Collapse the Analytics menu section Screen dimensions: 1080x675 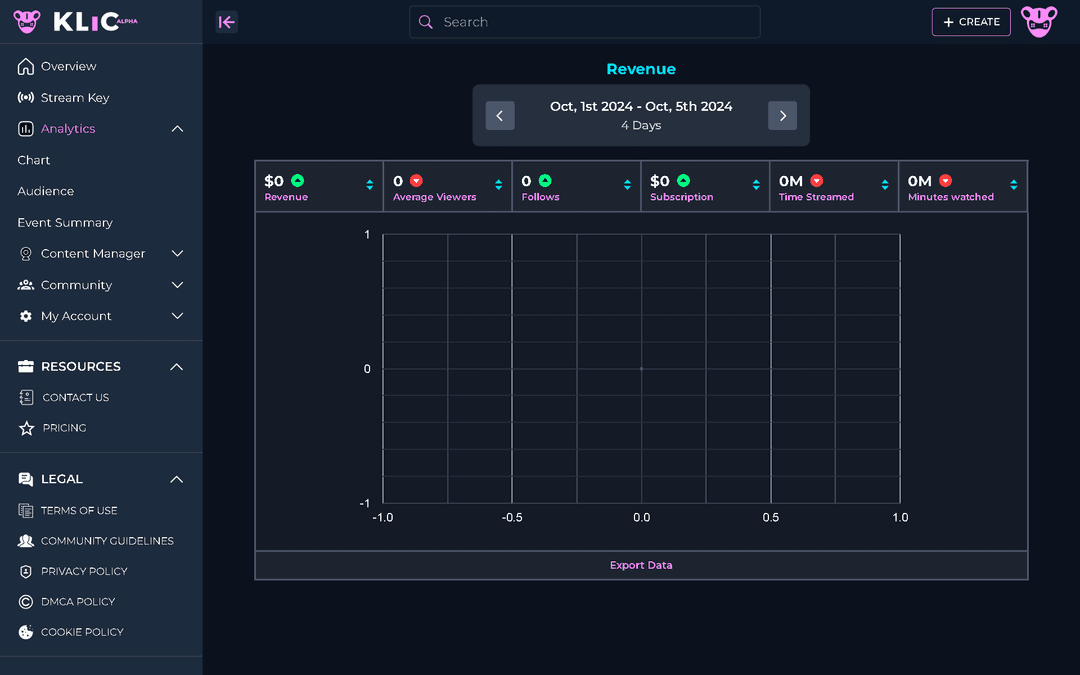click(177, 129)
